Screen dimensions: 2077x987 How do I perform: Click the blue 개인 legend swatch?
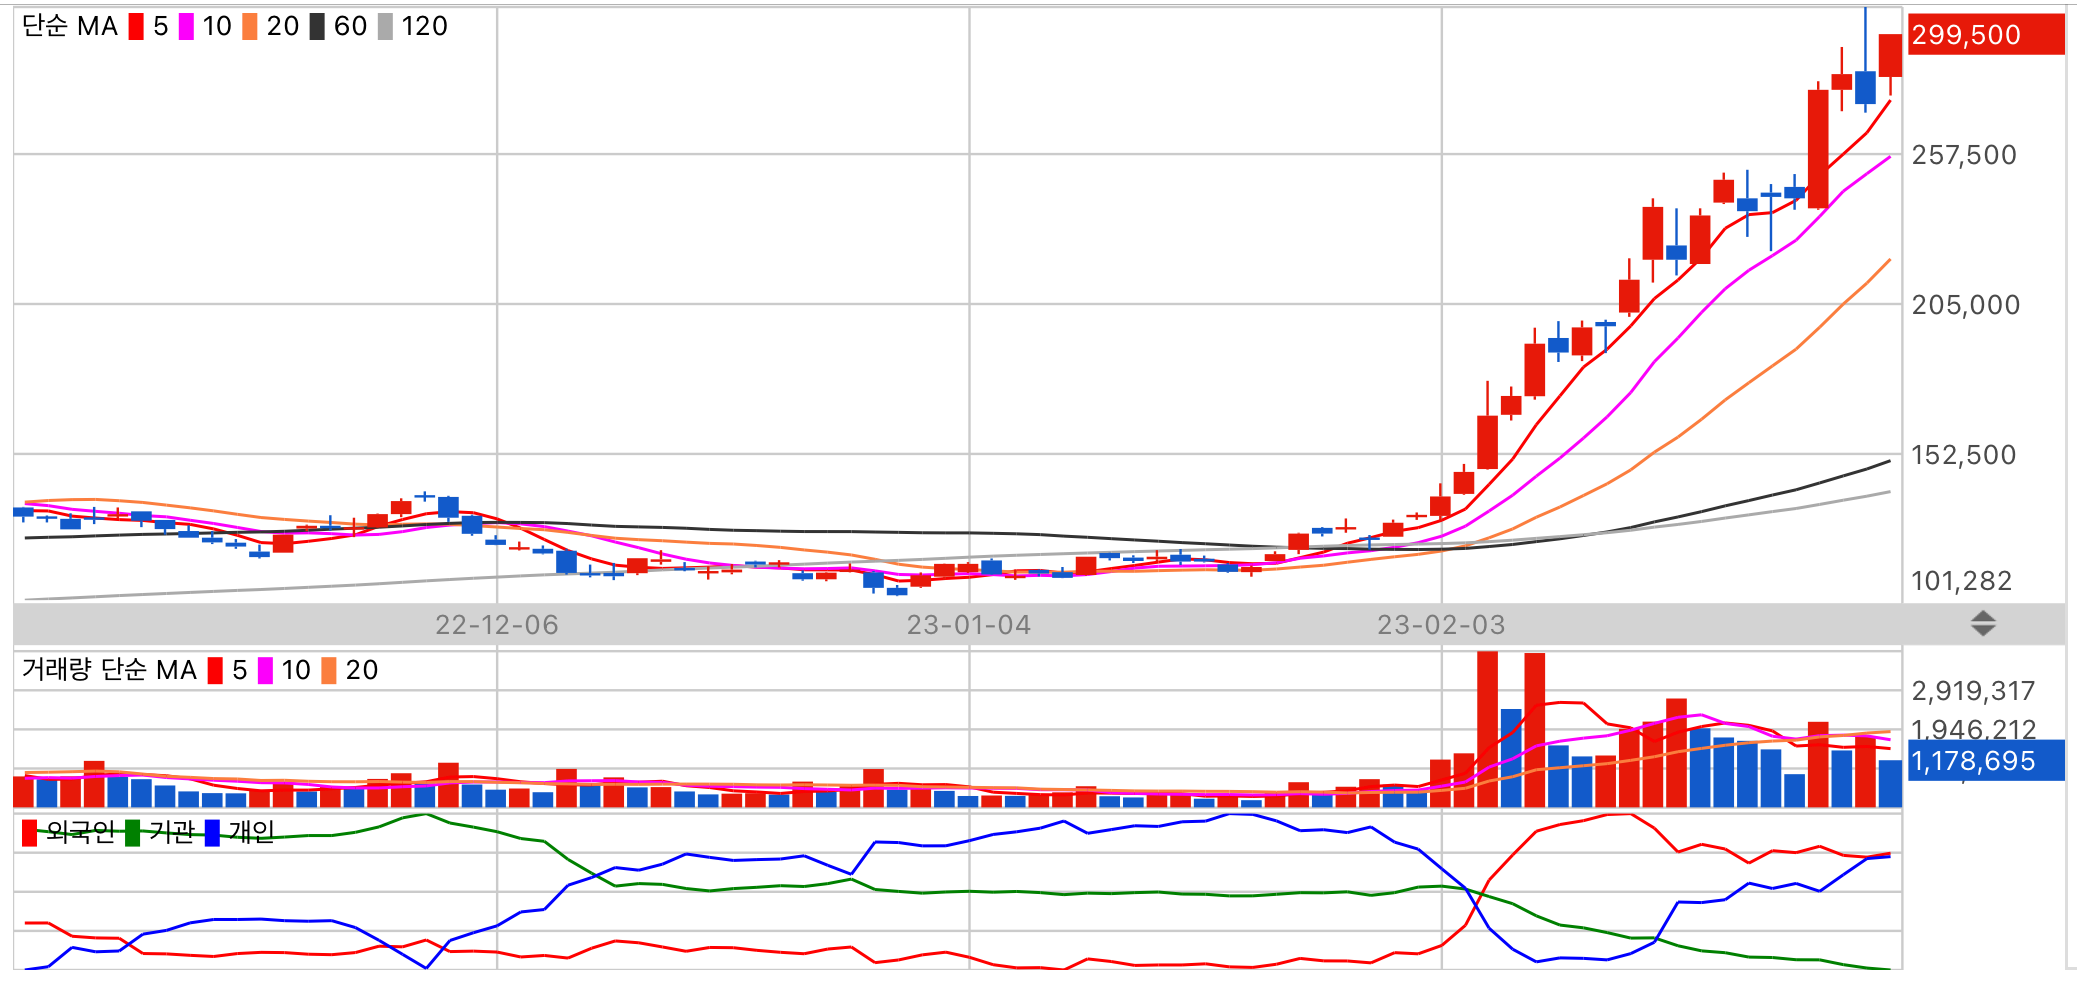[x=212, y=833]
